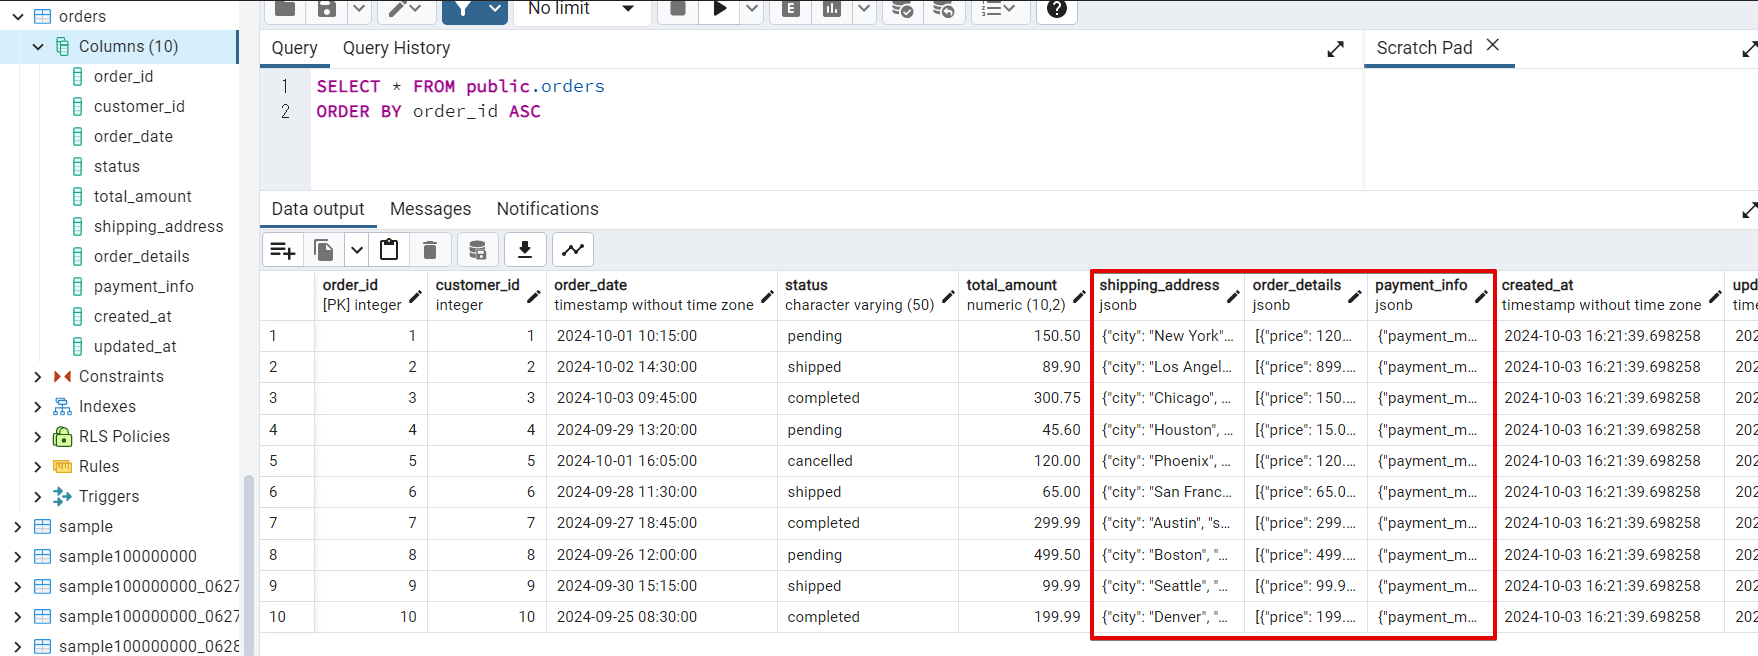
Task: Click the Edit pencil toolbar button
Action: click(405, 8)
